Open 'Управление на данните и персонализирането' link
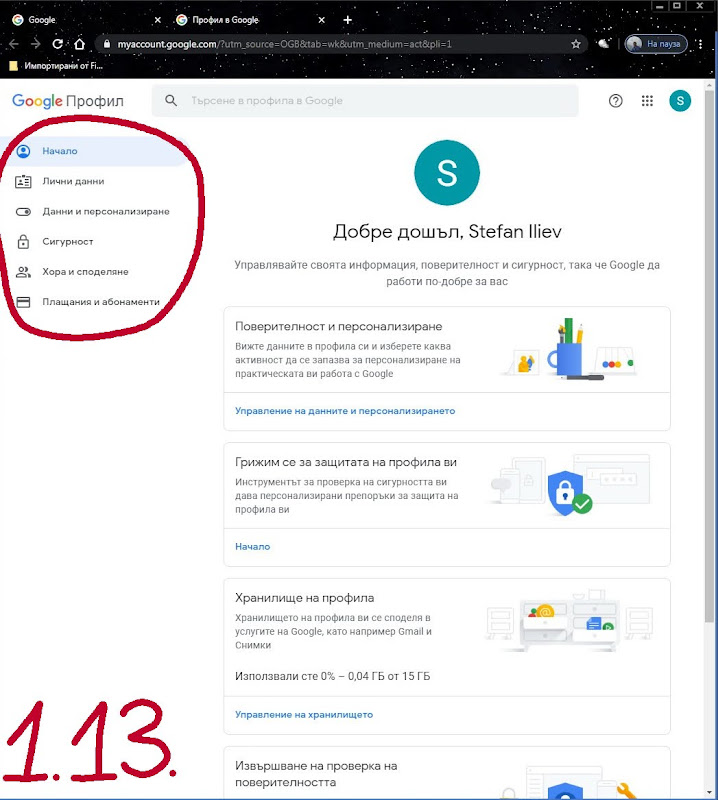This screenshot has width=718, height=800. click(x=345, y=411)
